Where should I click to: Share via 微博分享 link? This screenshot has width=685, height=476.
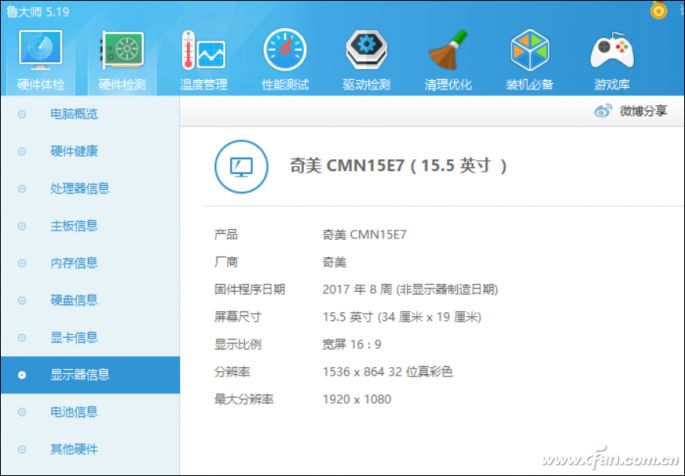click(630, 111)
